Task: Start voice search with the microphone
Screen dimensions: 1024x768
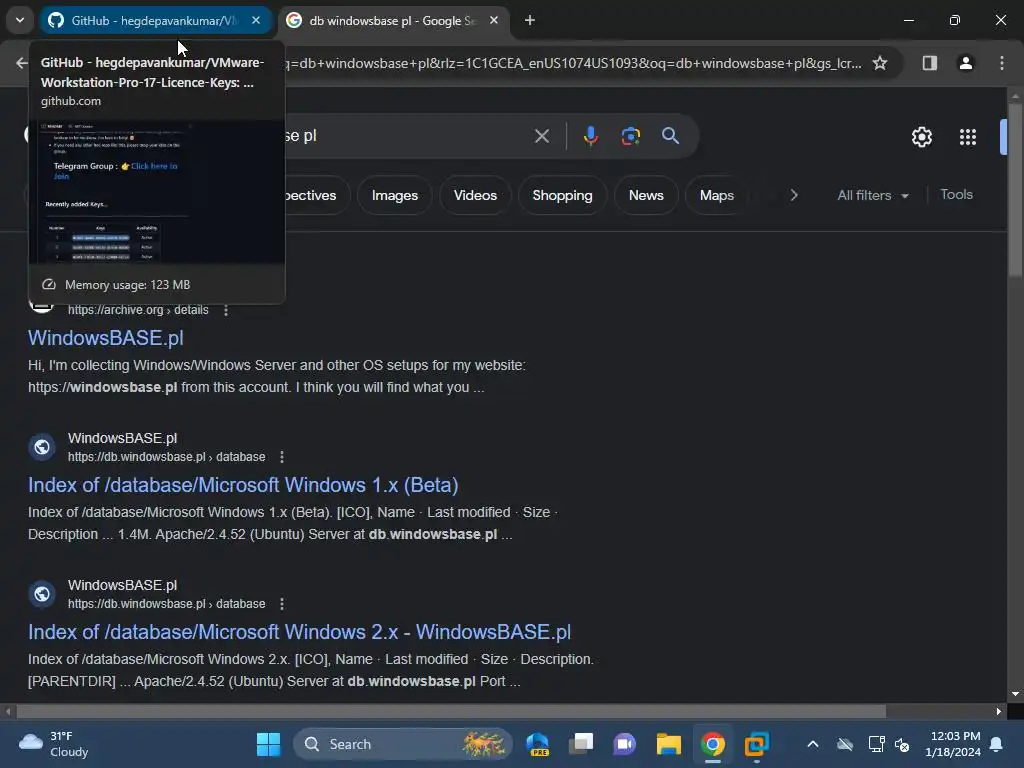Action: pyautogui.click(x=590, y=136)
